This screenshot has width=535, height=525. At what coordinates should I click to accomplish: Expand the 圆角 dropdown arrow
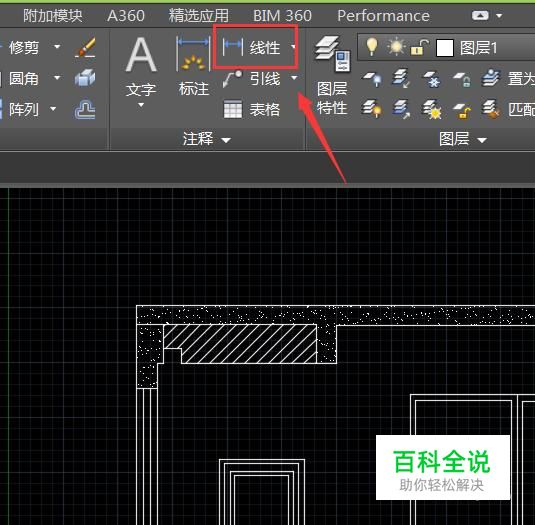57,78
